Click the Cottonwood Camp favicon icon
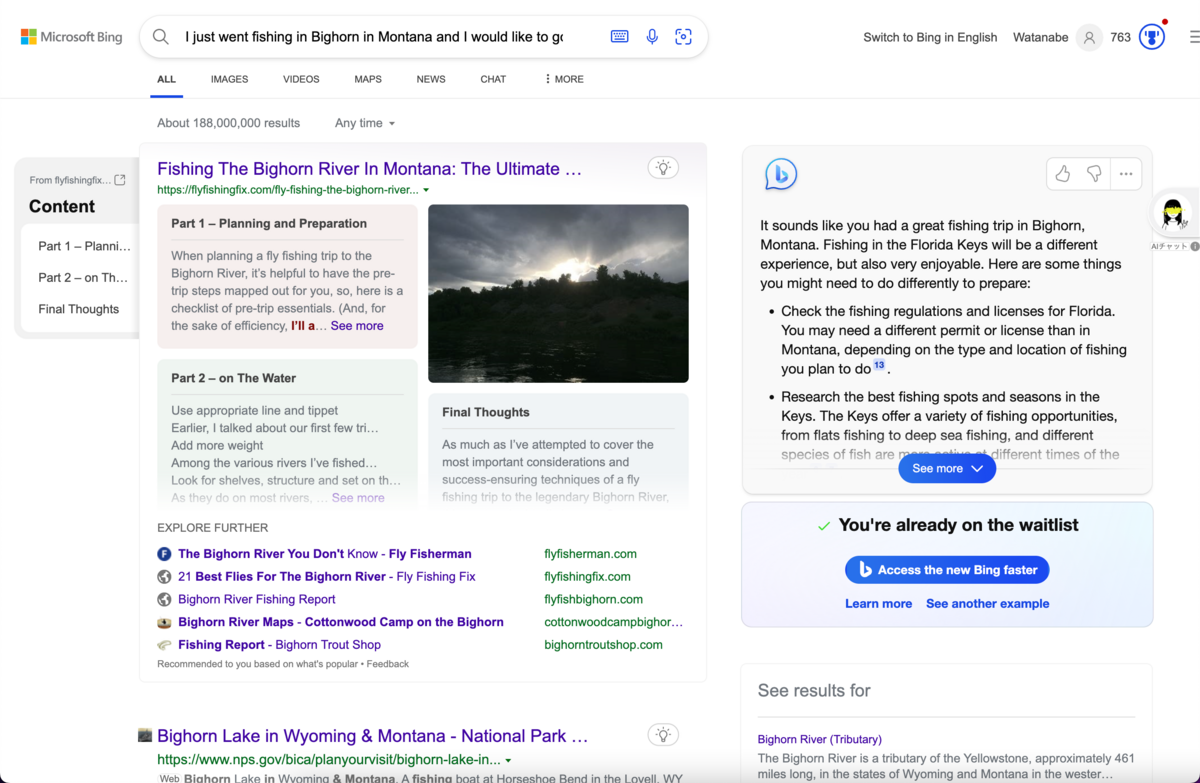This screenshot has width=1200, height=783. point(164,622)
